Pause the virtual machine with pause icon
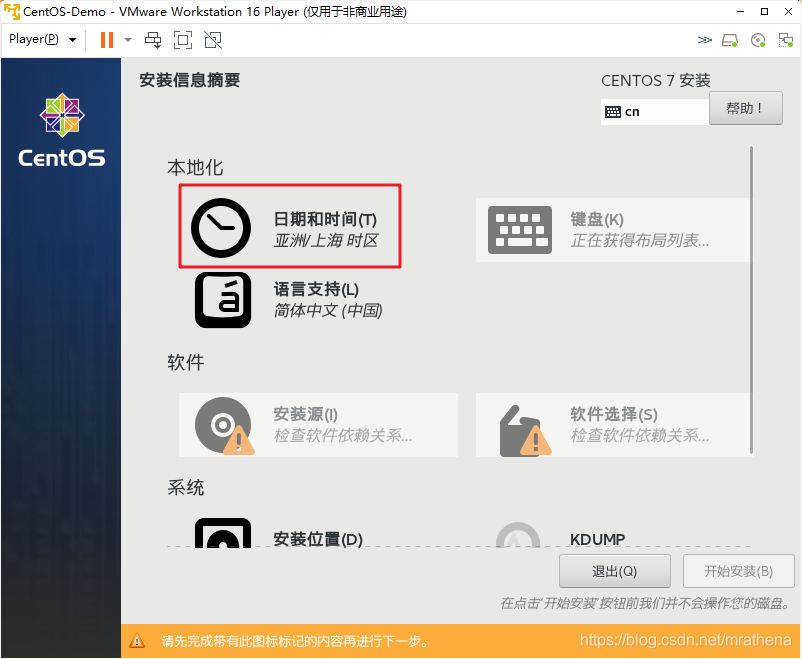 pos(107,40)
